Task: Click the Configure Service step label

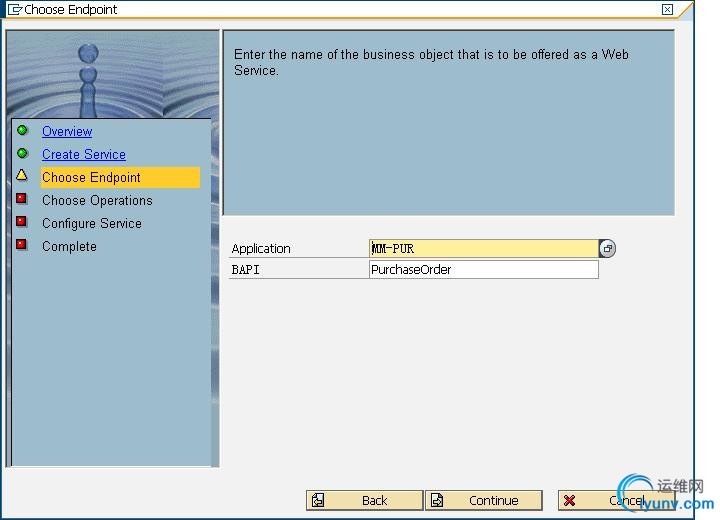Action: pyautogui.click(x=92, y=223)
